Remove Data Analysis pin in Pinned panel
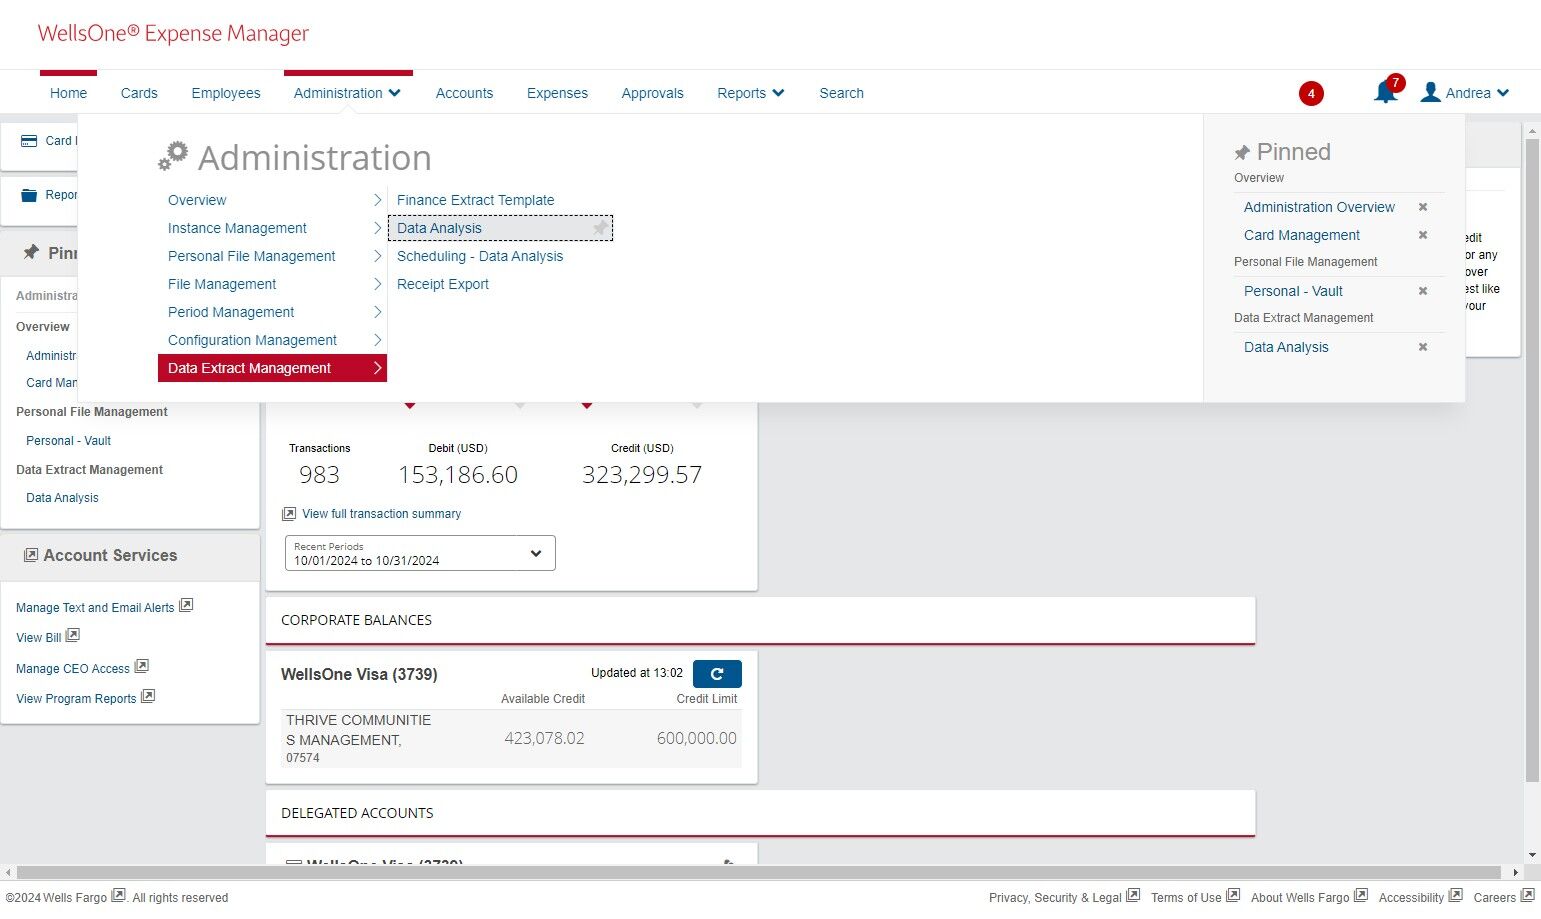Image resolution: width=1541 pixels, height=919 pixels. click(1423, 347)
